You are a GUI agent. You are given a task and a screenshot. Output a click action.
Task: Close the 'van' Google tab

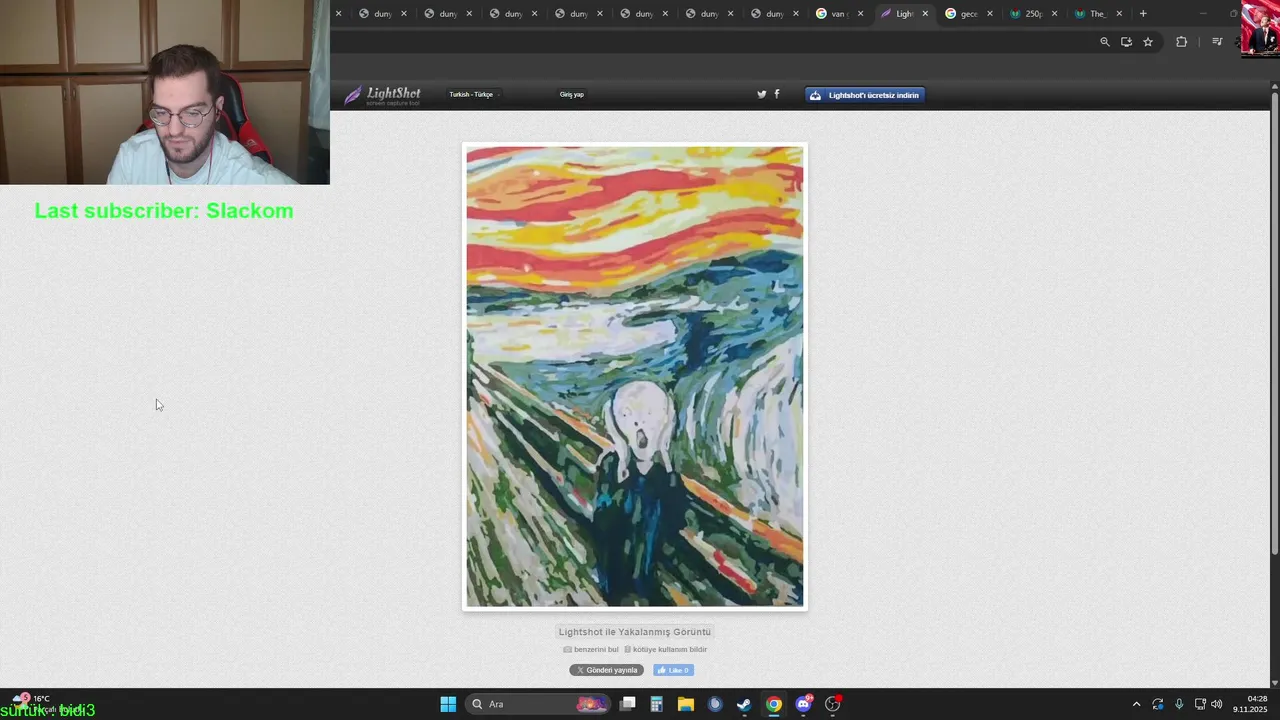click(860, 14)
